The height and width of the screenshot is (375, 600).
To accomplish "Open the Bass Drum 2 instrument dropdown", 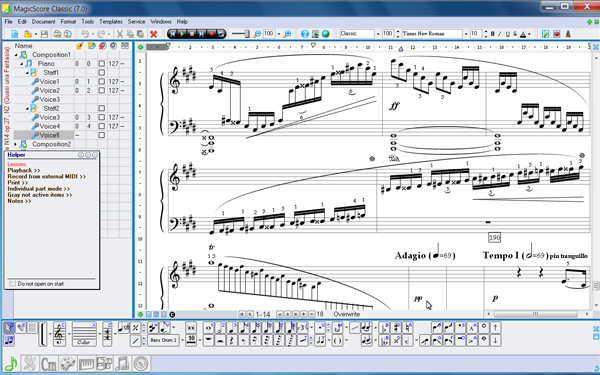I will point(182,340).
